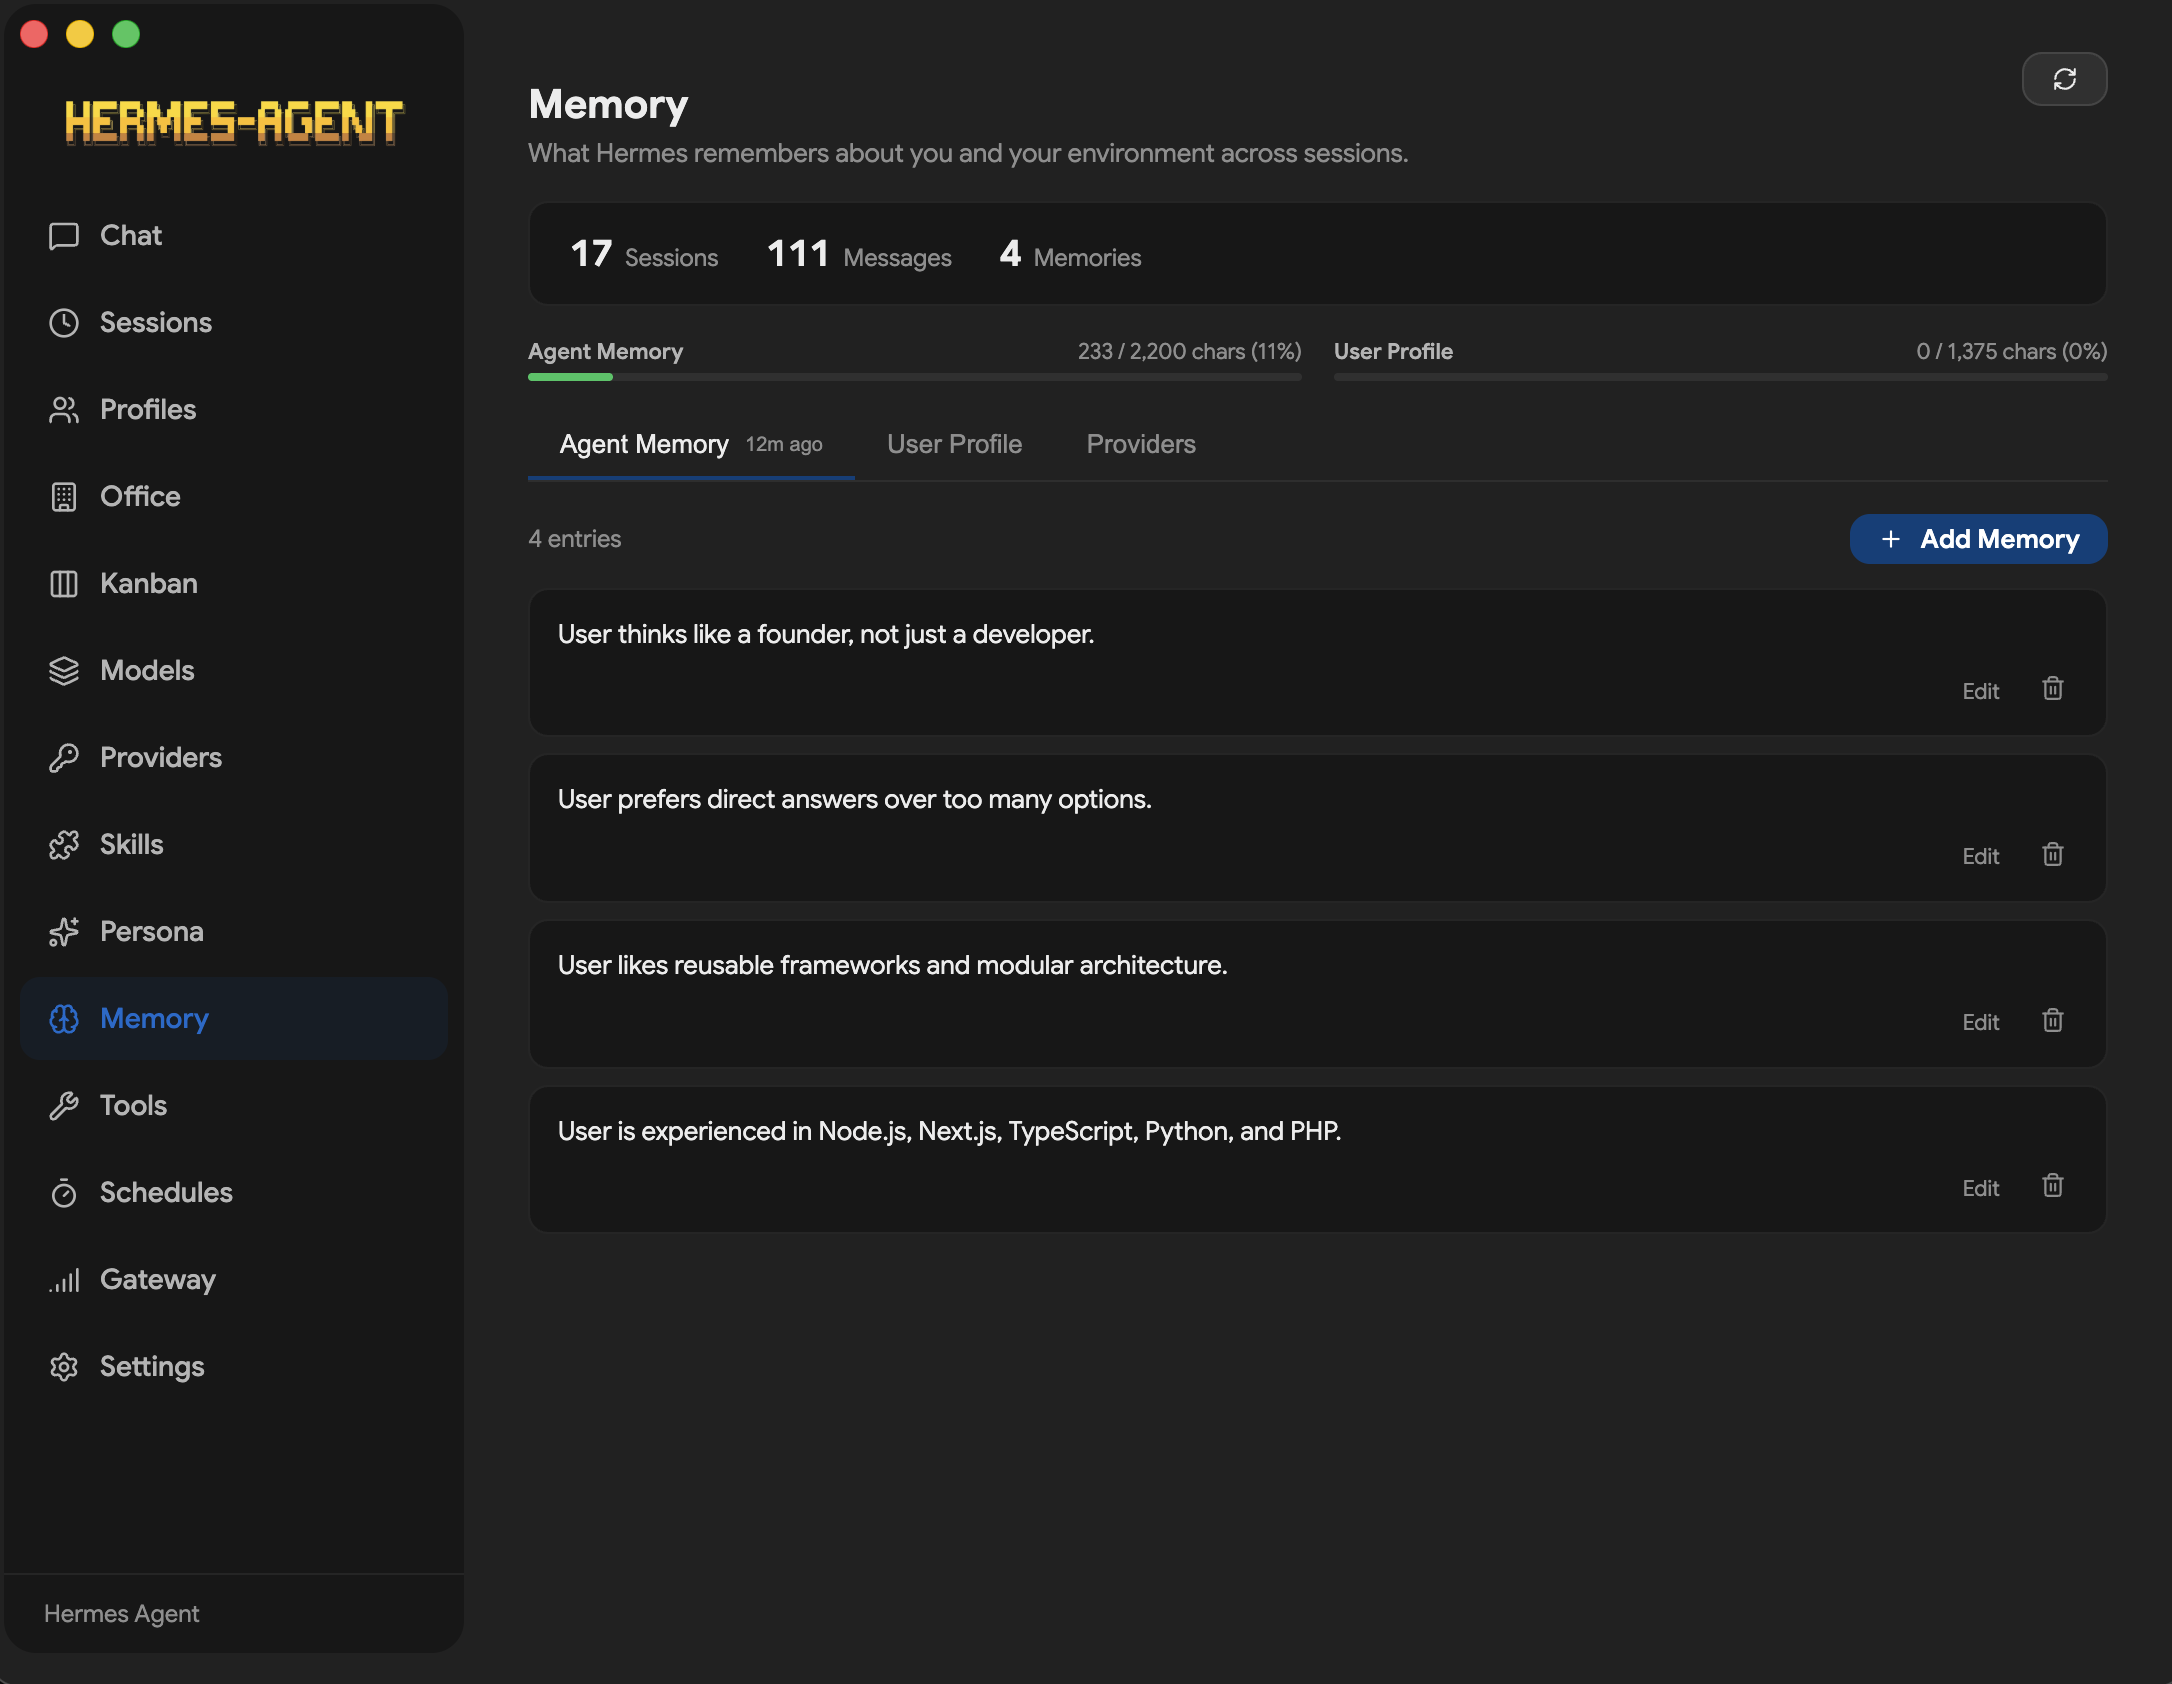Open the Schedules stopwatch icon

[64, 1193]
